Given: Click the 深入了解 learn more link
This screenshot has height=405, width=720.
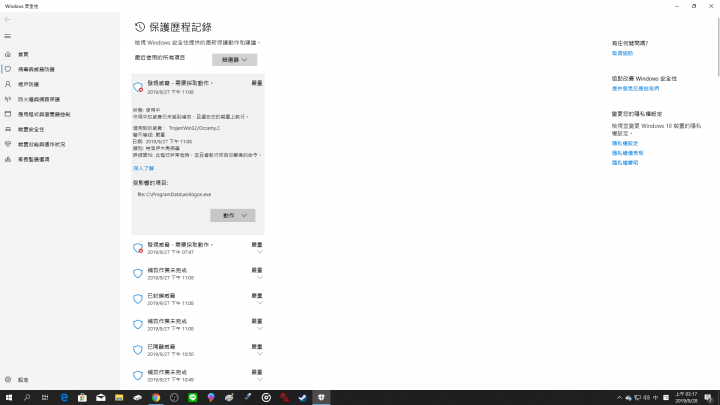Looking at the screenshot, I should point(144,169).
